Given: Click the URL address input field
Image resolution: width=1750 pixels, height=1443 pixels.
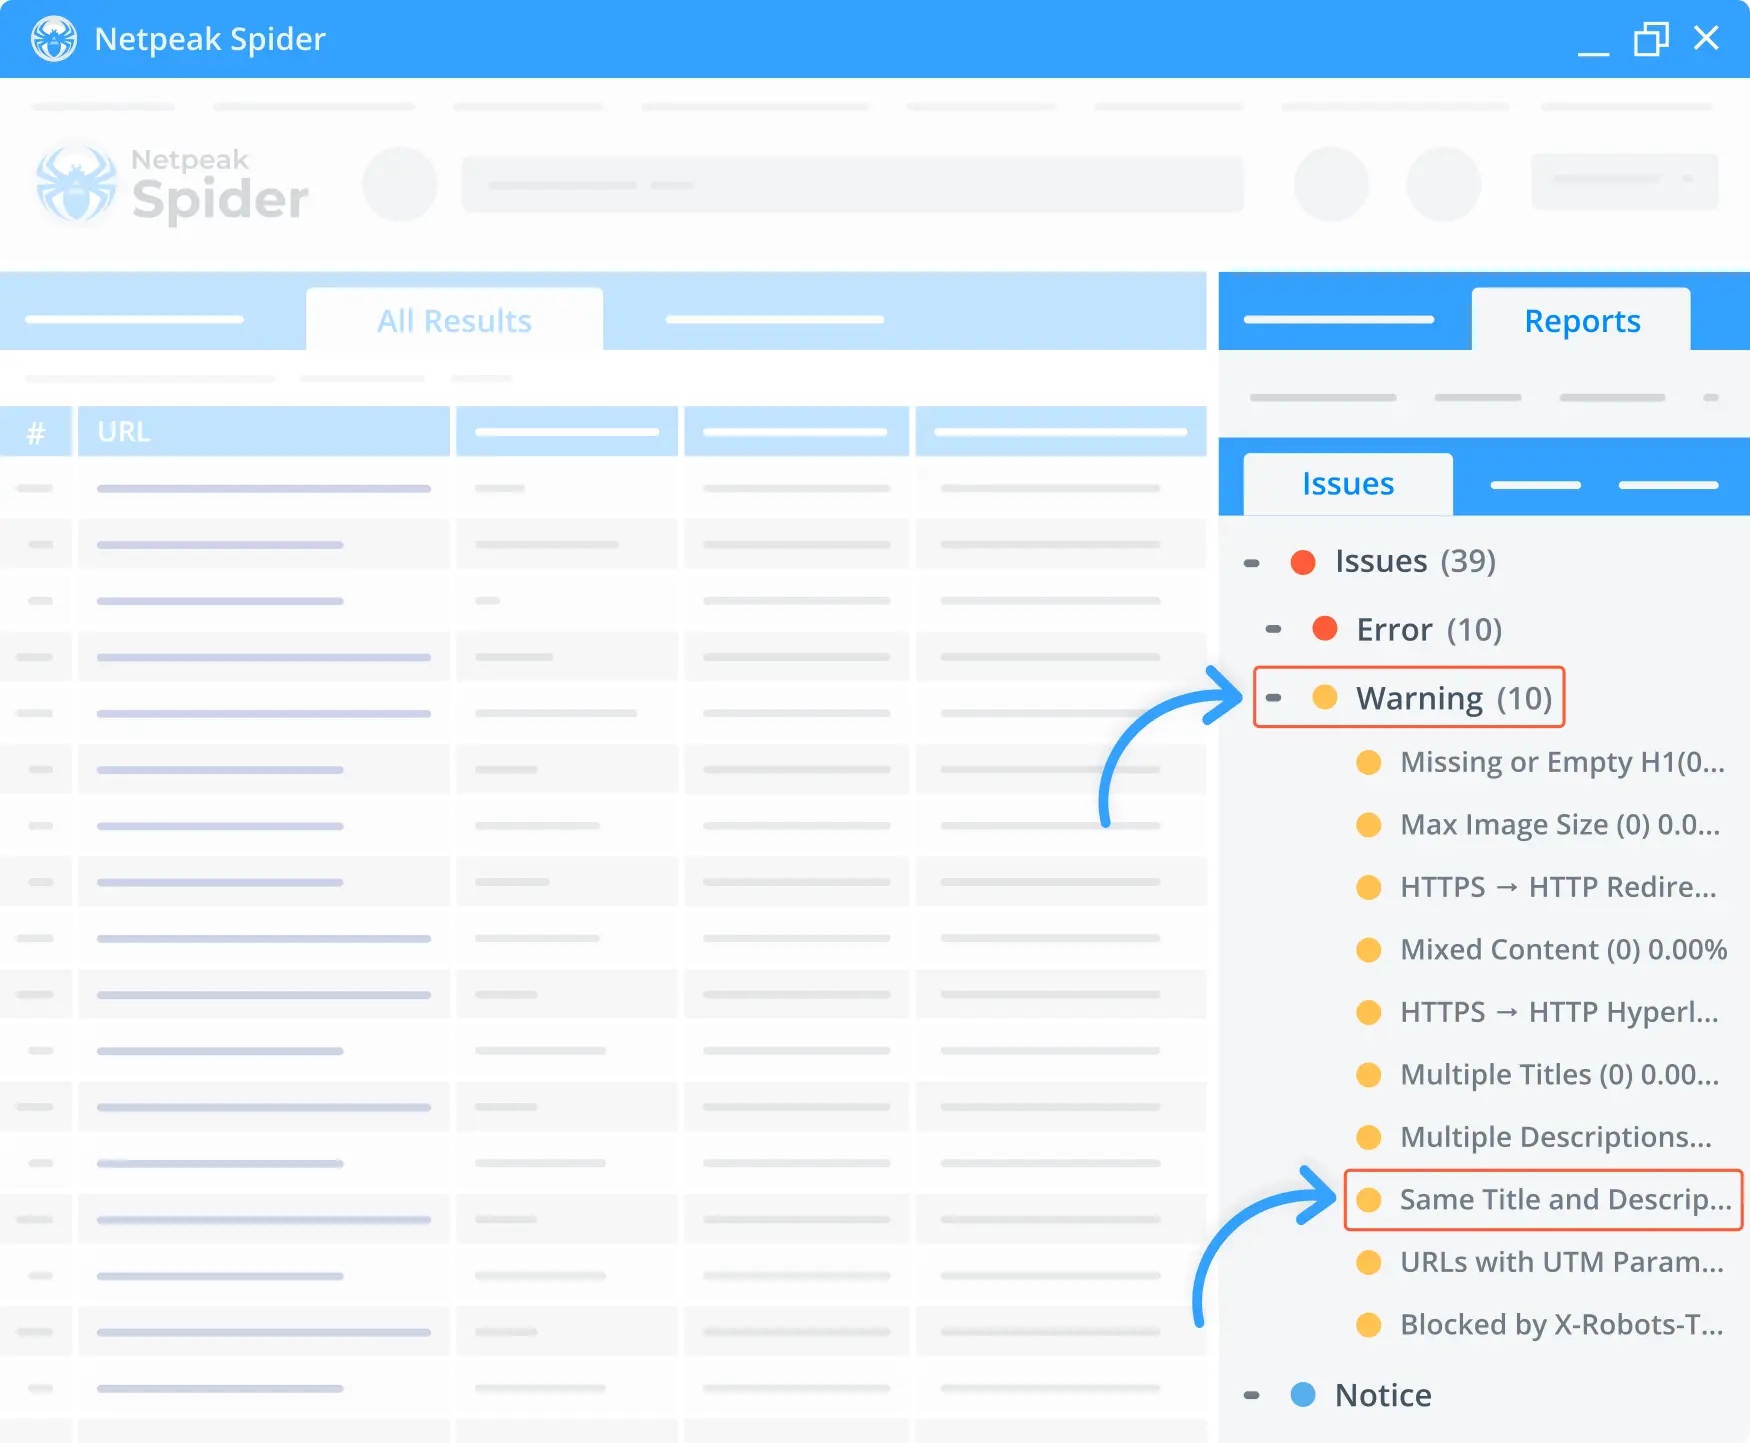Looking at the screenshot, I should [853, 184].
